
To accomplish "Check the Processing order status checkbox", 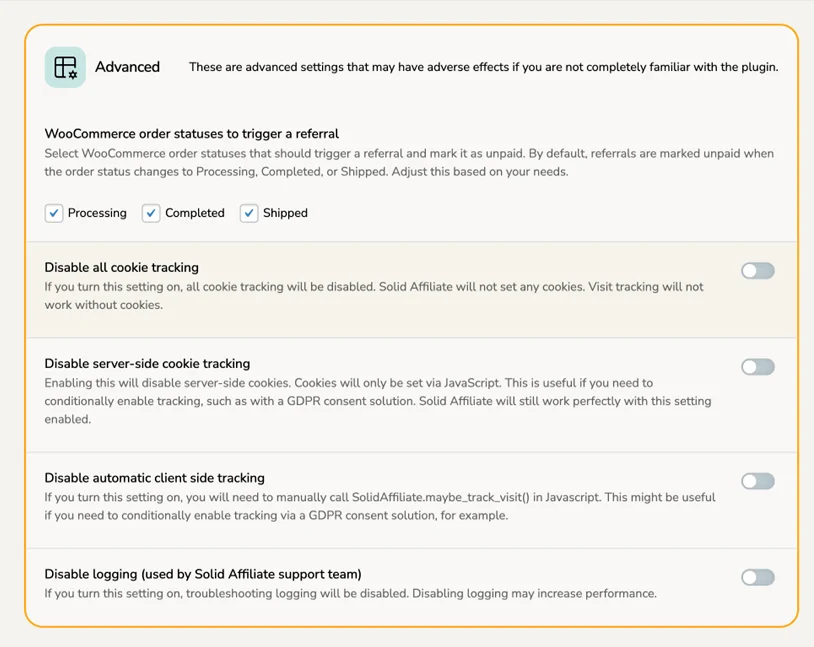I will 54,213.
